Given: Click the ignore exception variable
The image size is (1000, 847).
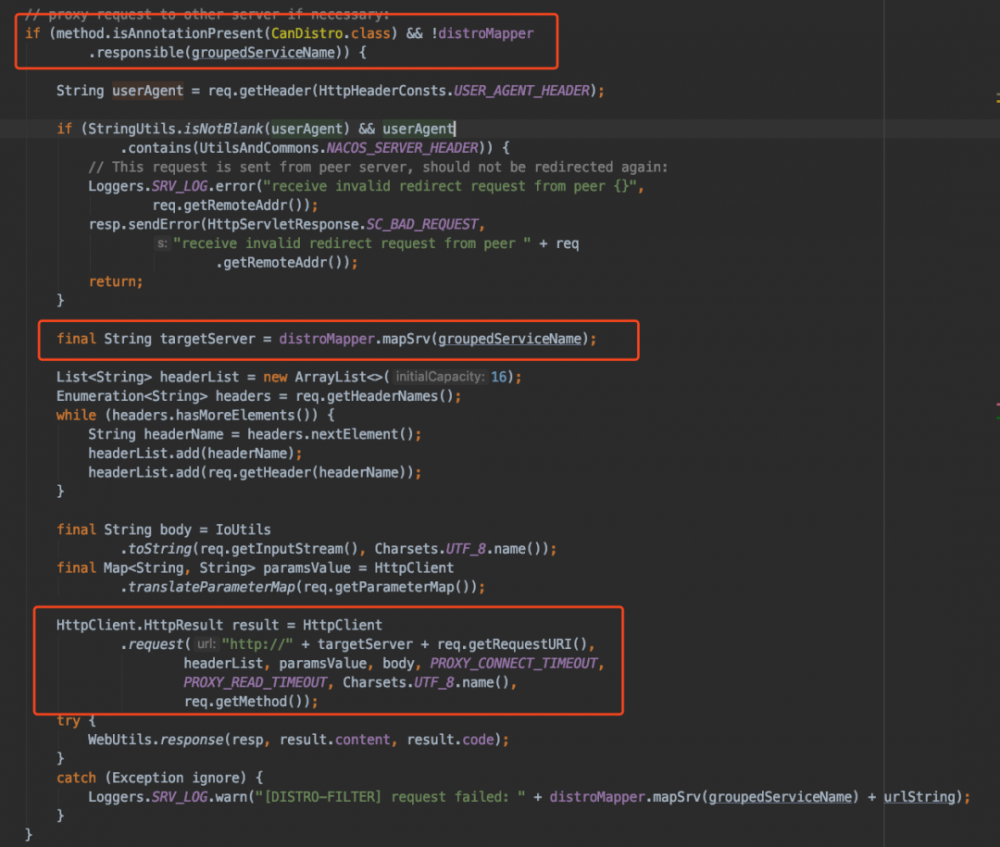Looking at the screenshot, I should tap(215, 778).
